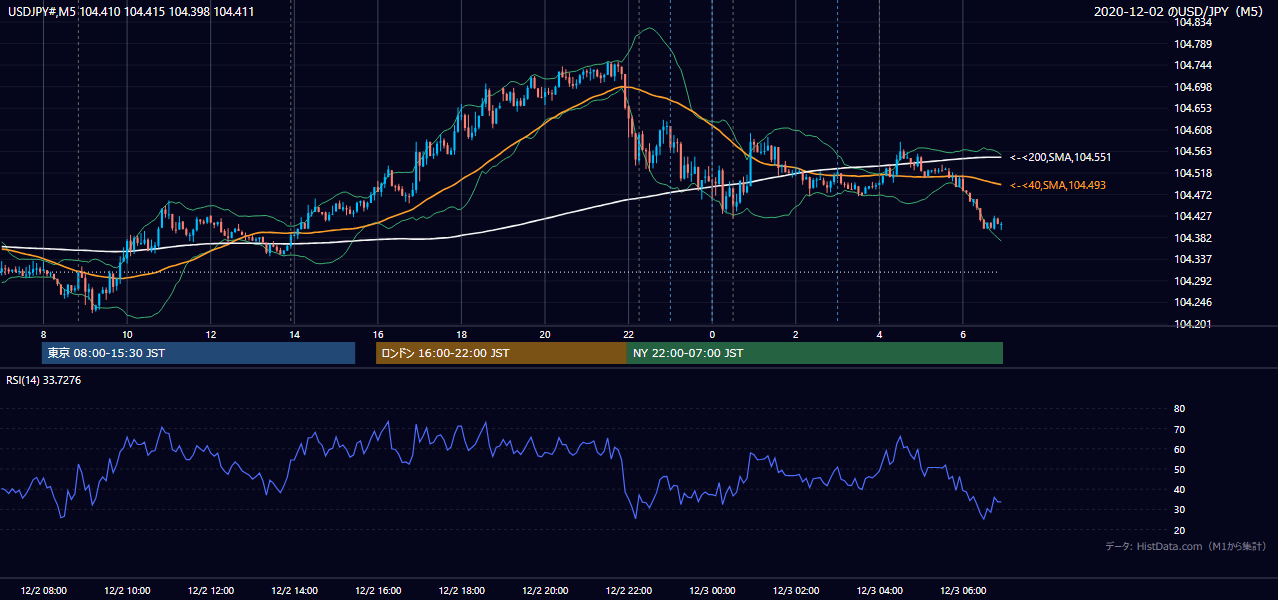This screenshot has height=600, width=1278.
Task: Click the 2020-12-02 USD/JPY (M5) chart title
Action: [1180, 12]
